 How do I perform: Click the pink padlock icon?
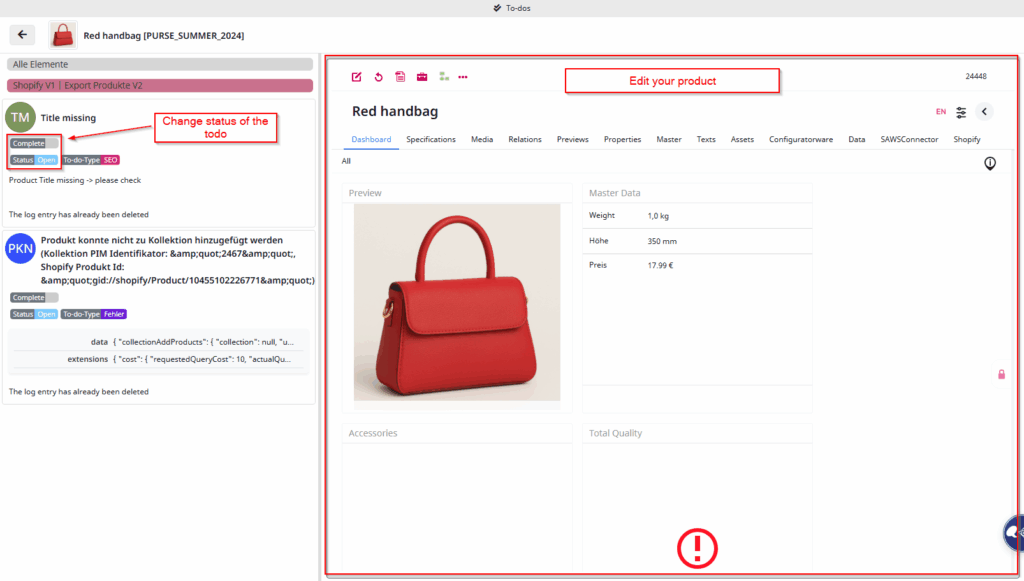point(1001,374)
